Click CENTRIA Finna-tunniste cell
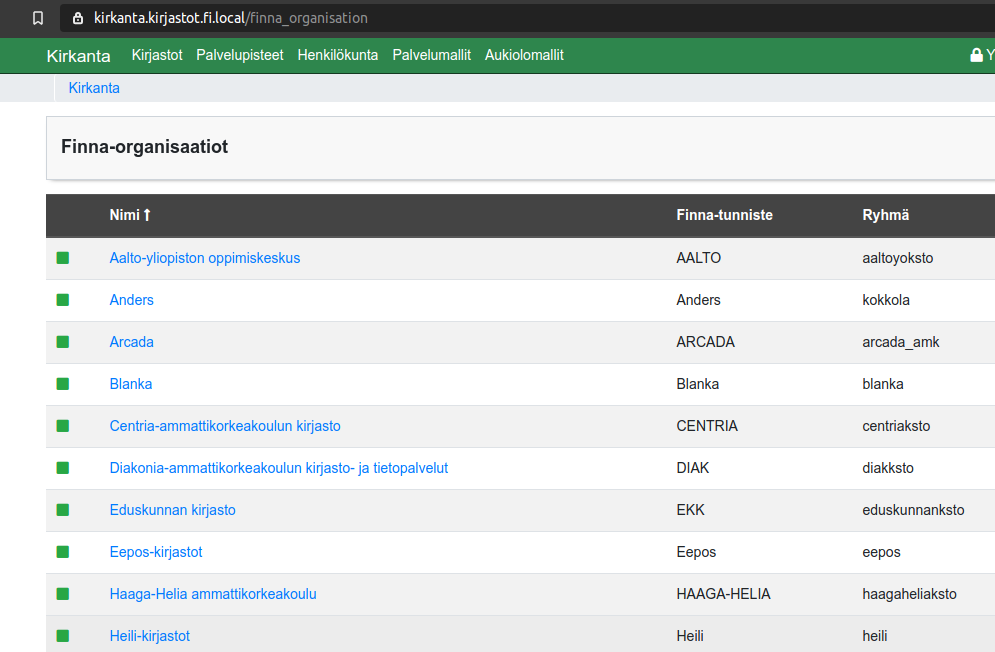 click(x=707, y=425)
